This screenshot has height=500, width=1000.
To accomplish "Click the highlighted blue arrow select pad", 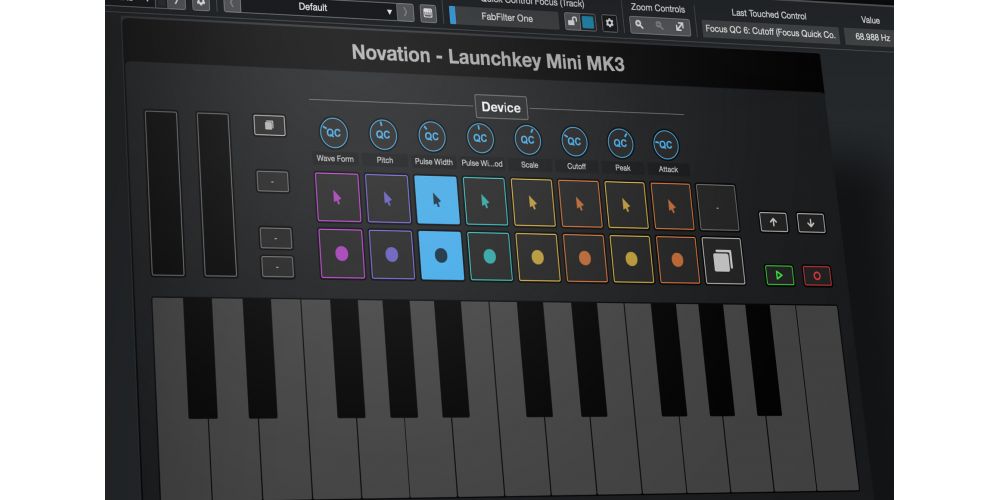I will 437,200.
